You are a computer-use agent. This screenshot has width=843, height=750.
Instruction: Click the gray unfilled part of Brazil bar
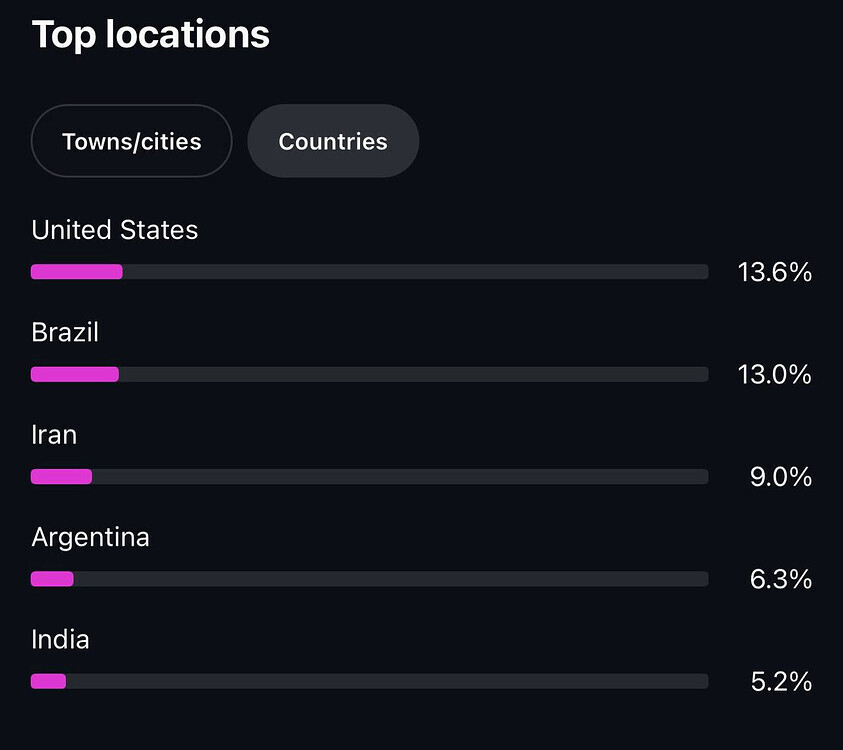tap(413, 374)
